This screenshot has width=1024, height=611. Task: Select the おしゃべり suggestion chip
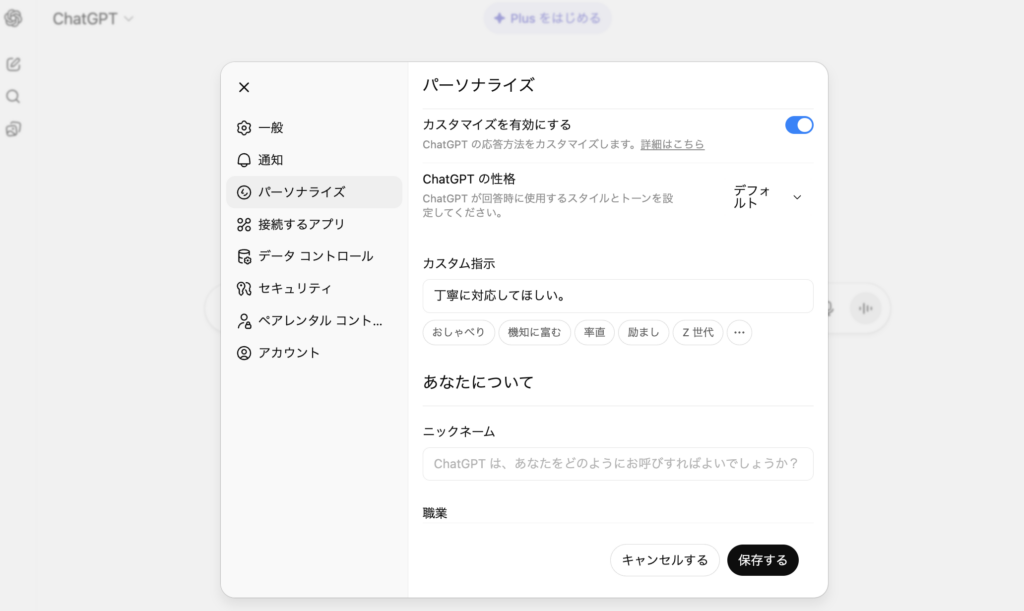coord(459,333)
